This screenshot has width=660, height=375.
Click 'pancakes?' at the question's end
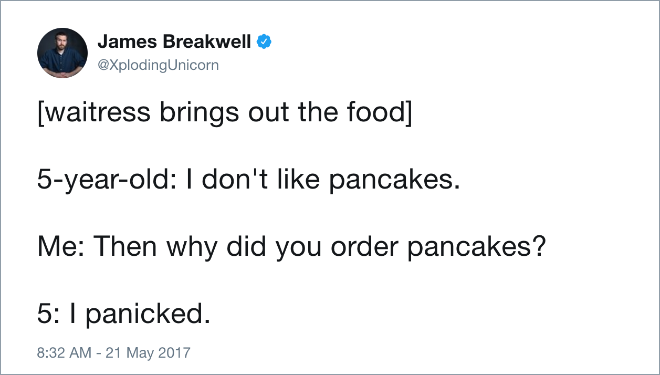[x=476, y=247]
